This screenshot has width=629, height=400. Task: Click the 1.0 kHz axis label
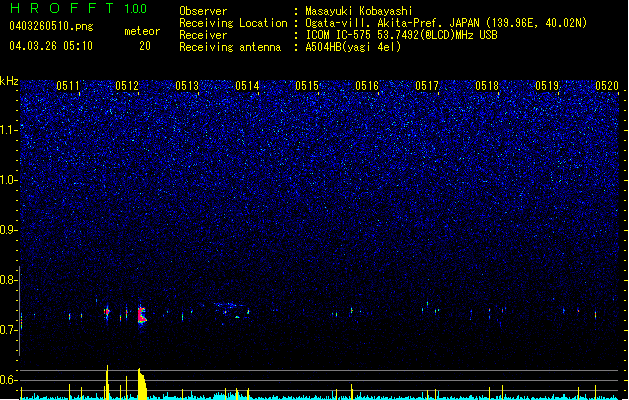point(8,180)
